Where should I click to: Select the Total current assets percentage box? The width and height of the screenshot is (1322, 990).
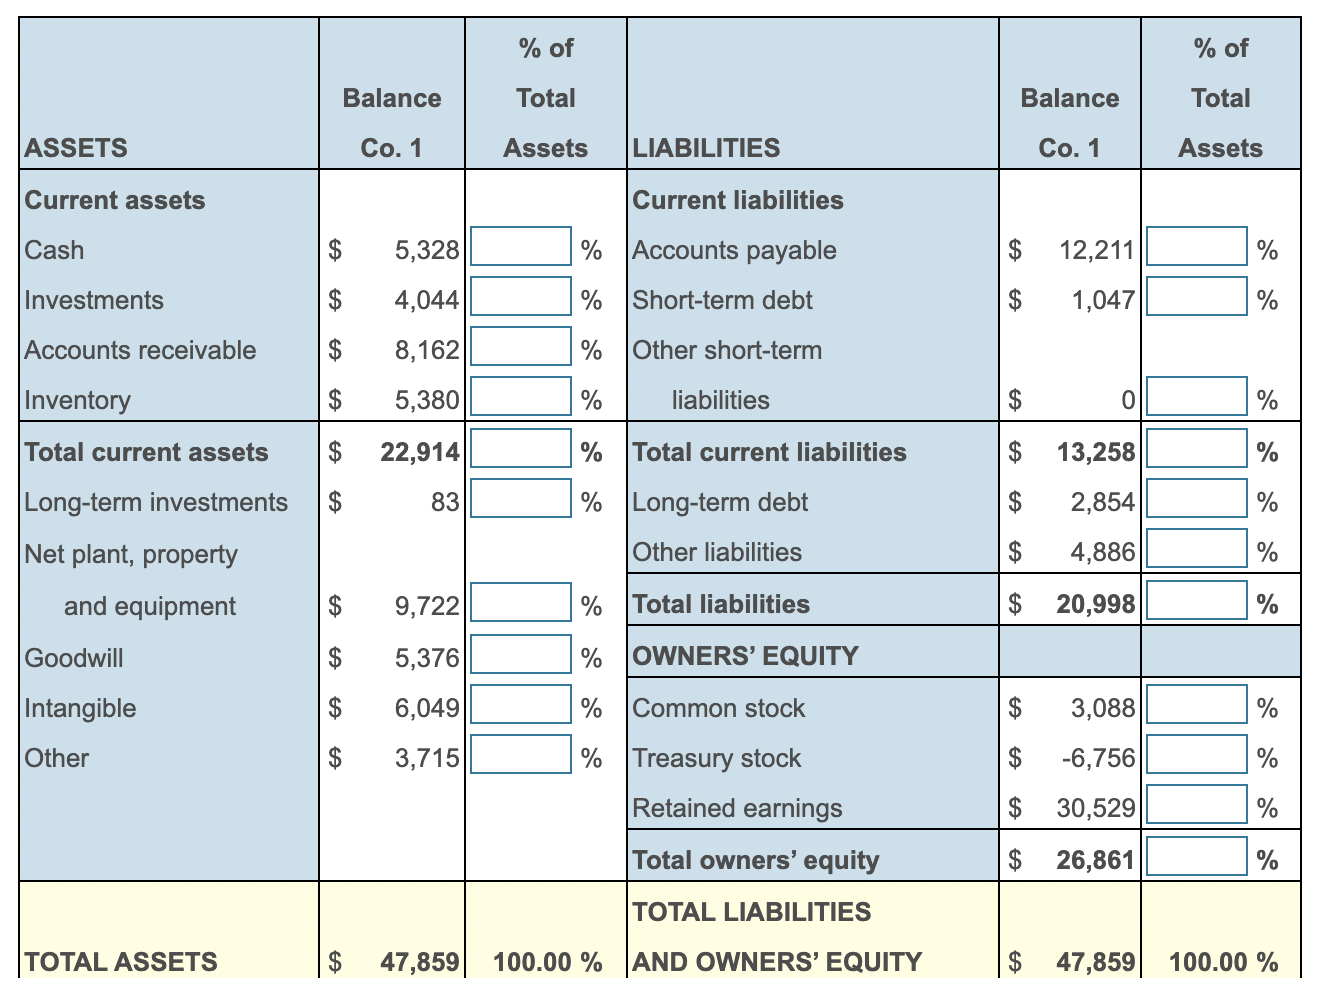pyautogui.click(x=519, y=448)
